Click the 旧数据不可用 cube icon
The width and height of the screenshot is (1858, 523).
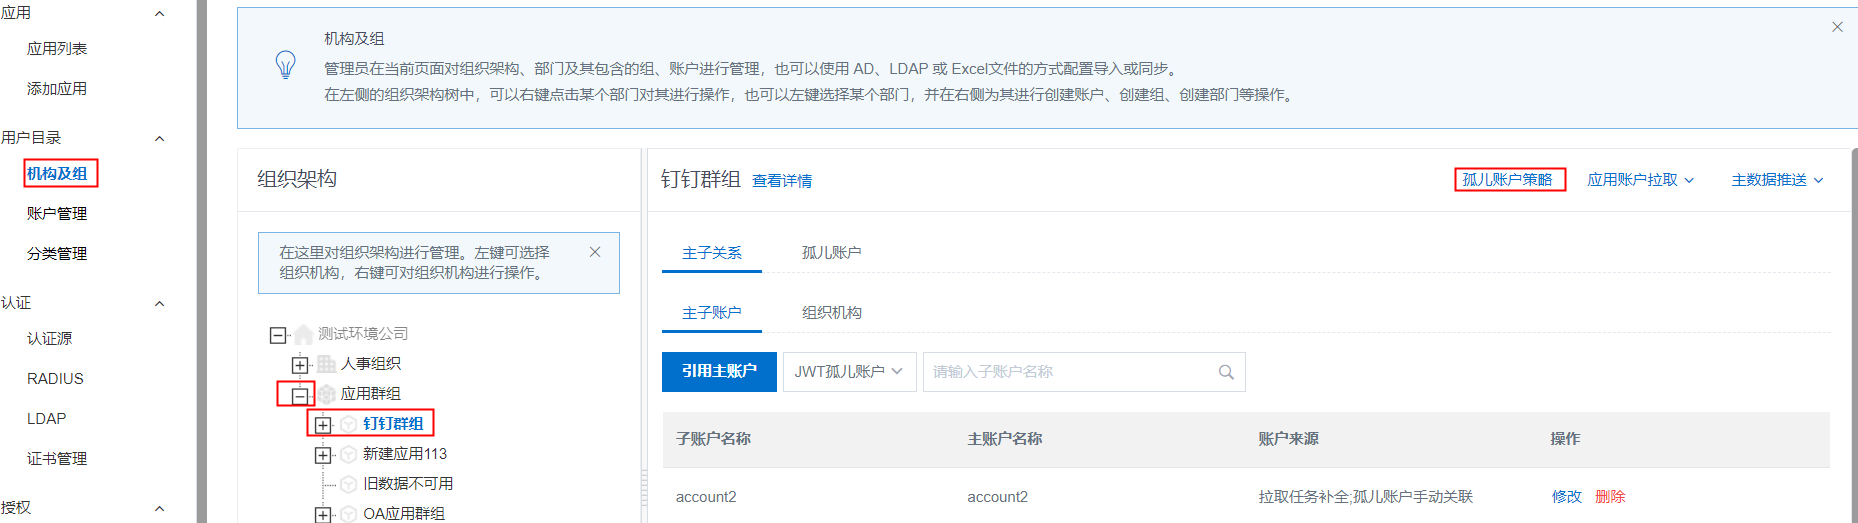pos(349,484)
